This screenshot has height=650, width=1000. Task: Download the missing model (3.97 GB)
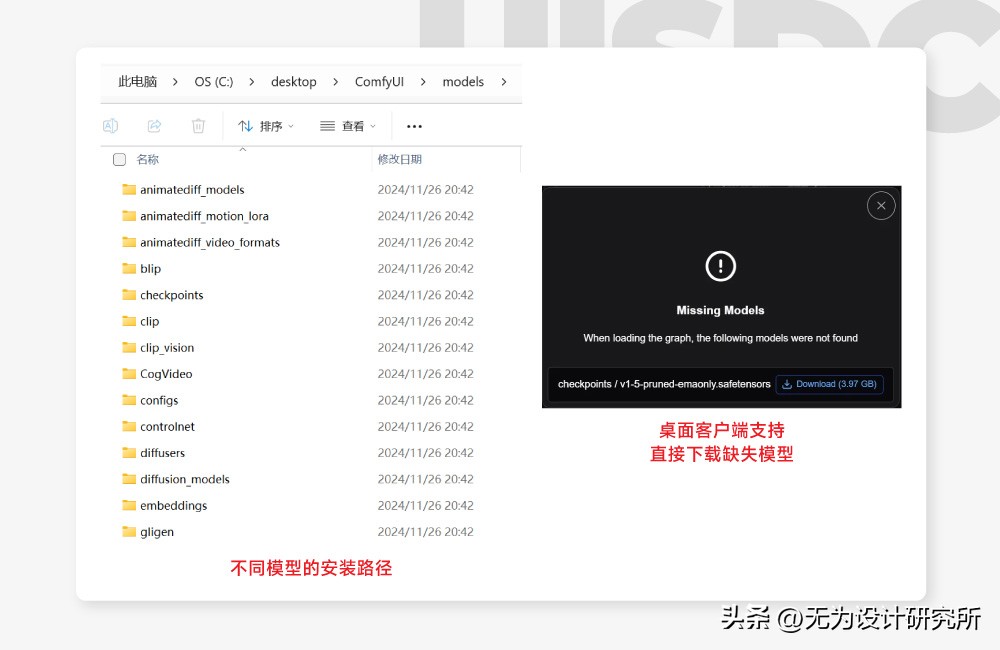829,384
